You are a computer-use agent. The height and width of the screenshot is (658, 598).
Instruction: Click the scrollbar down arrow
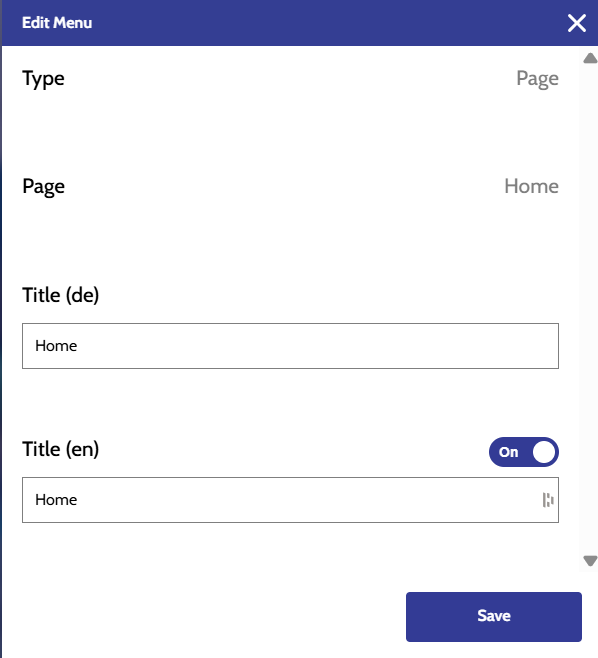590,561
